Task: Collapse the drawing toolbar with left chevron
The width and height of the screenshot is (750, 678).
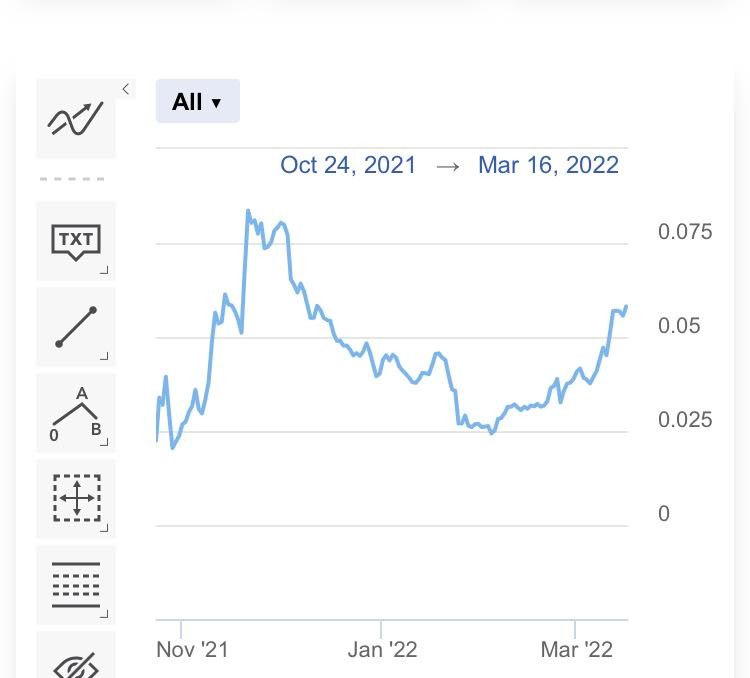Action: (126, 89)
